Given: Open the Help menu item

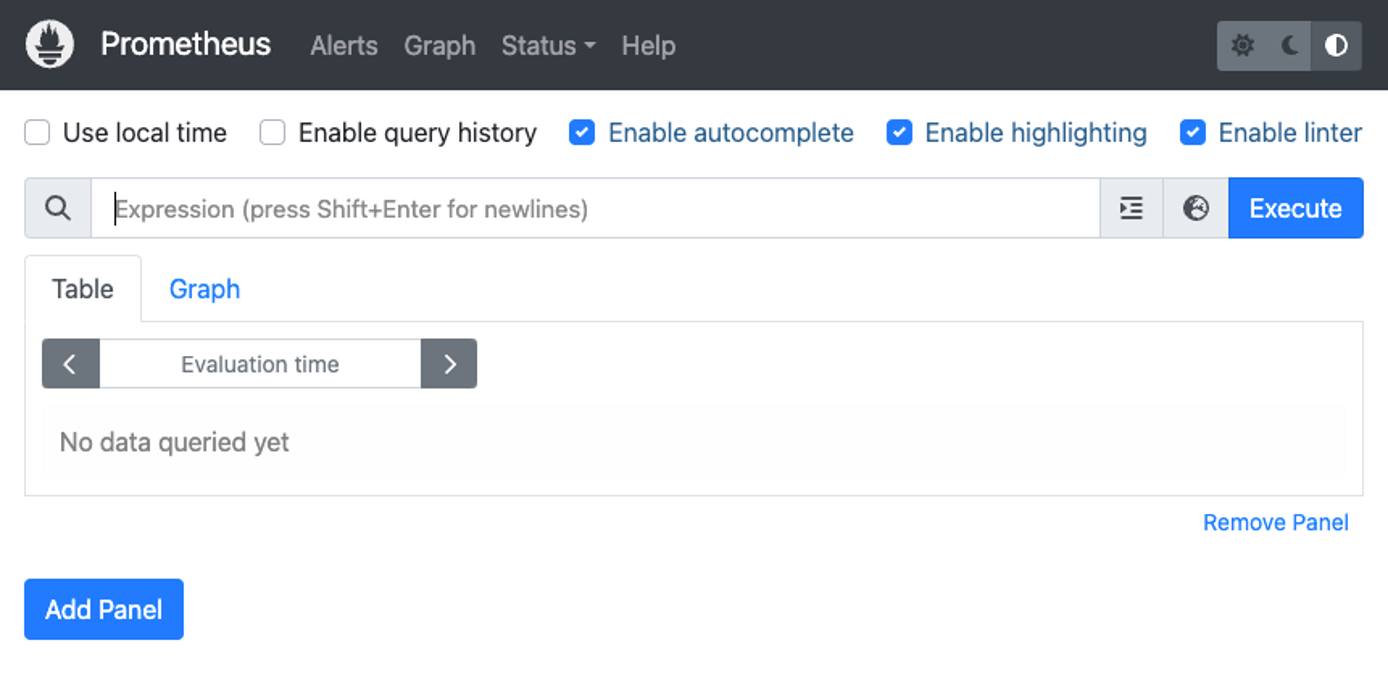Looking at the screenshot, I should (648, 45).
